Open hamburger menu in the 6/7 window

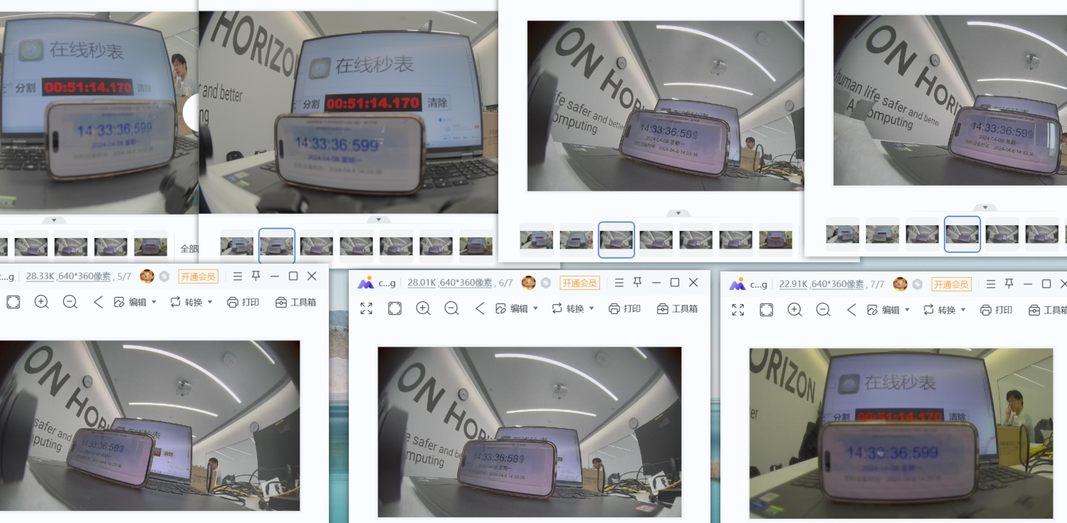618,283
